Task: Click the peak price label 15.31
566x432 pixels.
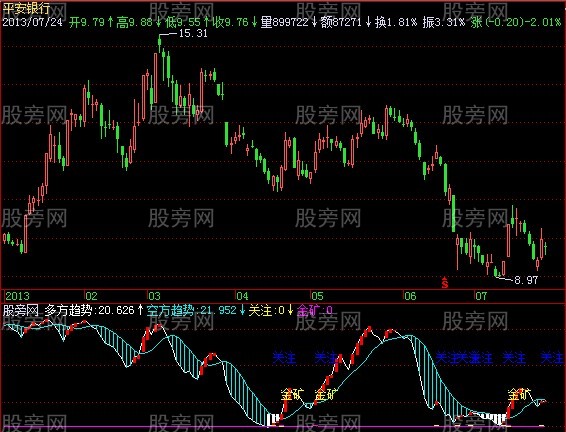Action: (x=193, y=34)
